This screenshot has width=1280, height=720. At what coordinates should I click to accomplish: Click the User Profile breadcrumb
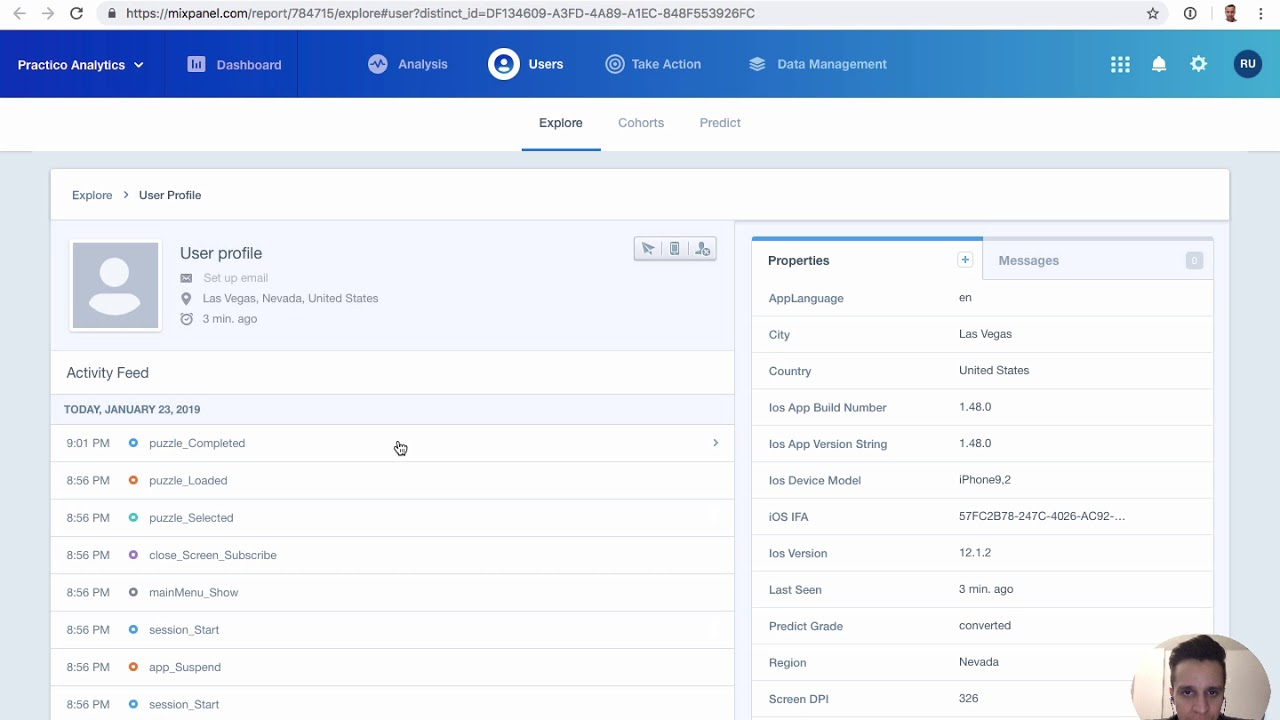(170, 195)
